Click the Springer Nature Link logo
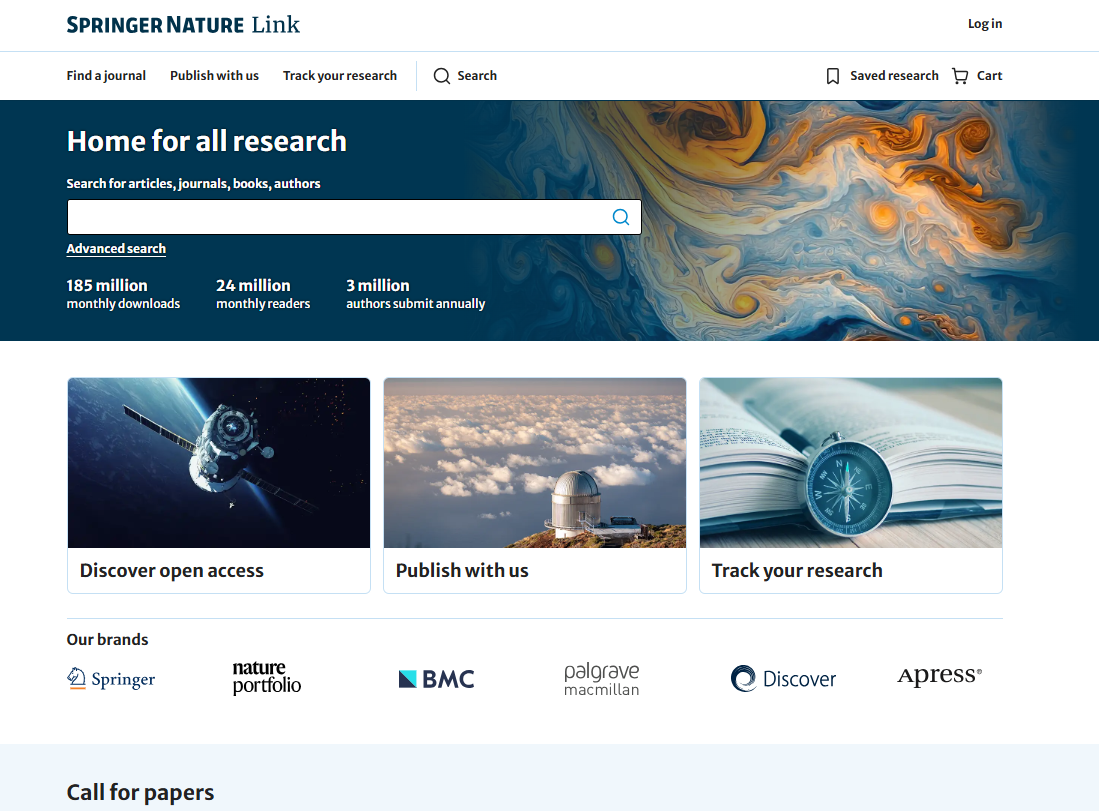This screenshot has height=811, width=1099. click(x=183, y=25)
